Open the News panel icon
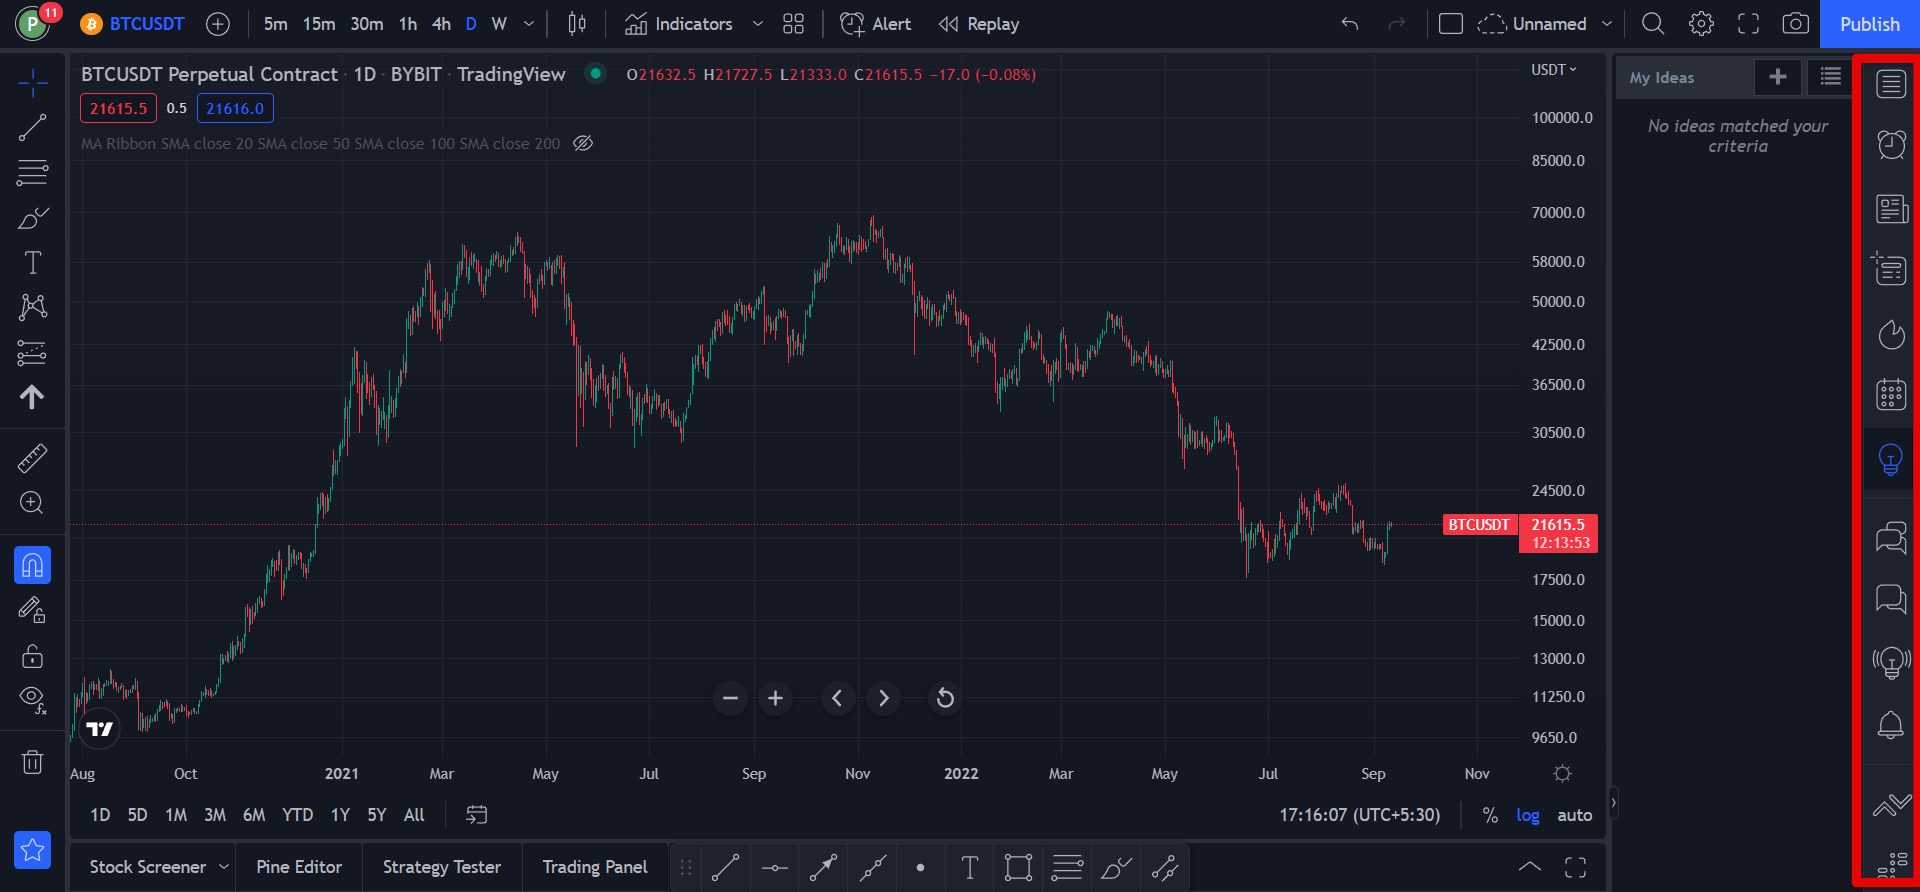Image resolution: width=1920 pixels, height=892 pixels. pyautogui.click(x=1891, y=209)
